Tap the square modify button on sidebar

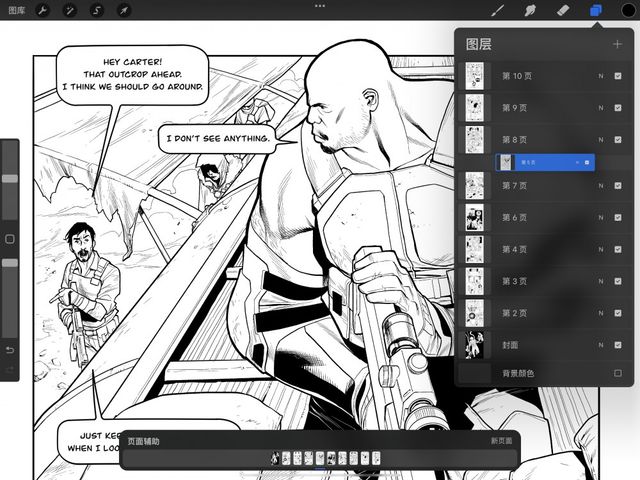pos(10,239)
